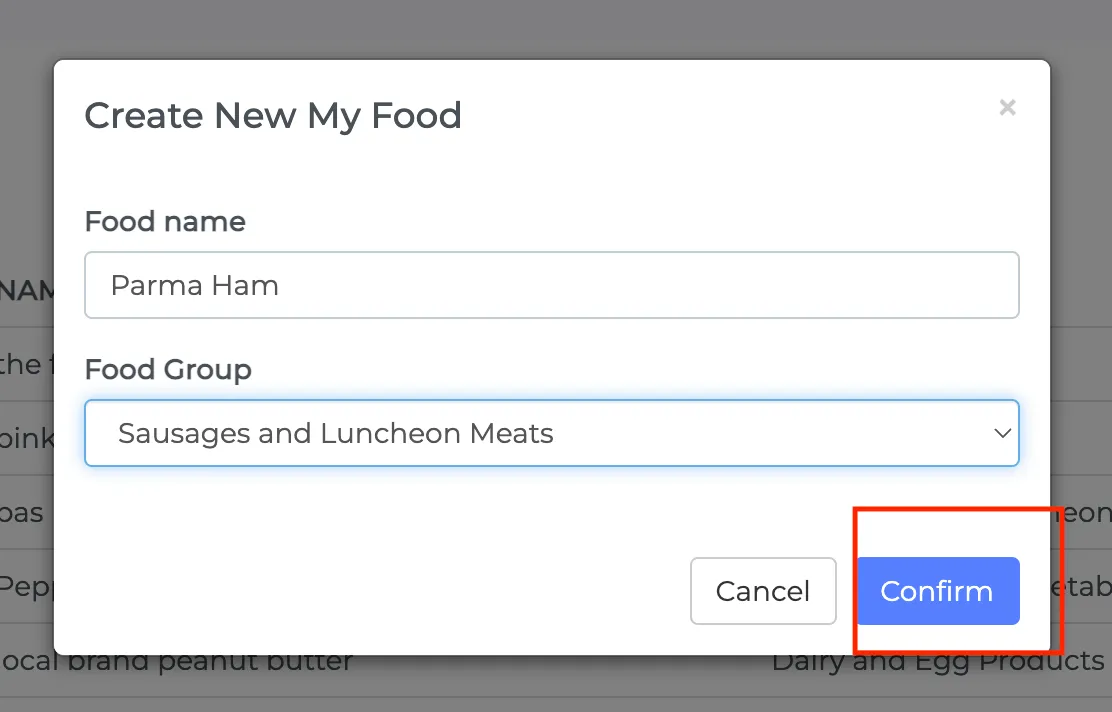Click the "Food name" label
This screenshot has height=712, width=1112.
[165, 222]
